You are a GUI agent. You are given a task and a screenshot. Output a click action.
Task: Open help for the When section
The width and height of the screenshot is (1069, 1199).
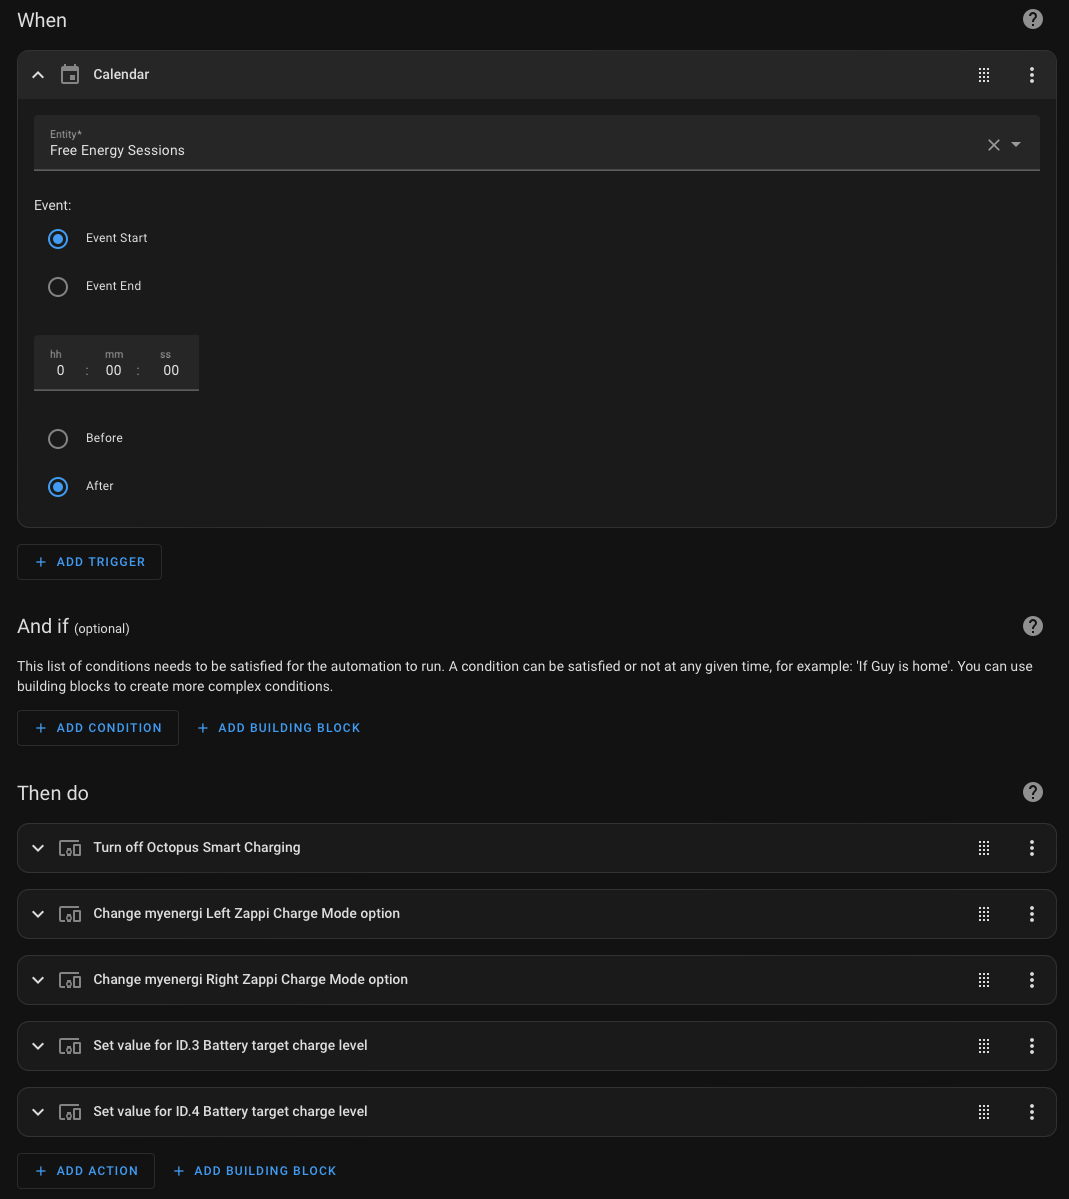pos(1032,19)
